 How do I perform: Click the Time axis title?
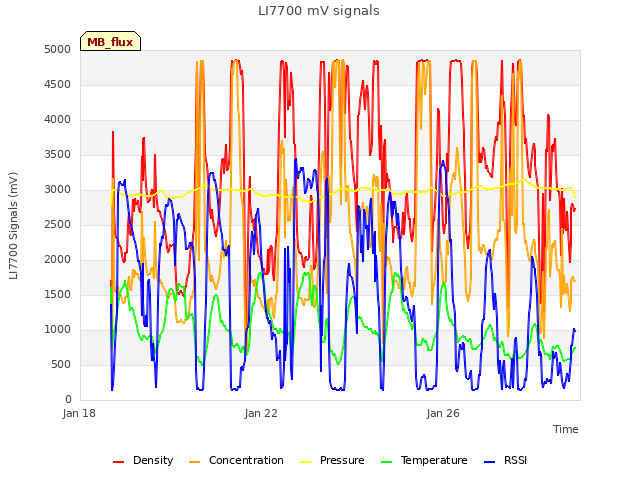click(x=566, y=429)
